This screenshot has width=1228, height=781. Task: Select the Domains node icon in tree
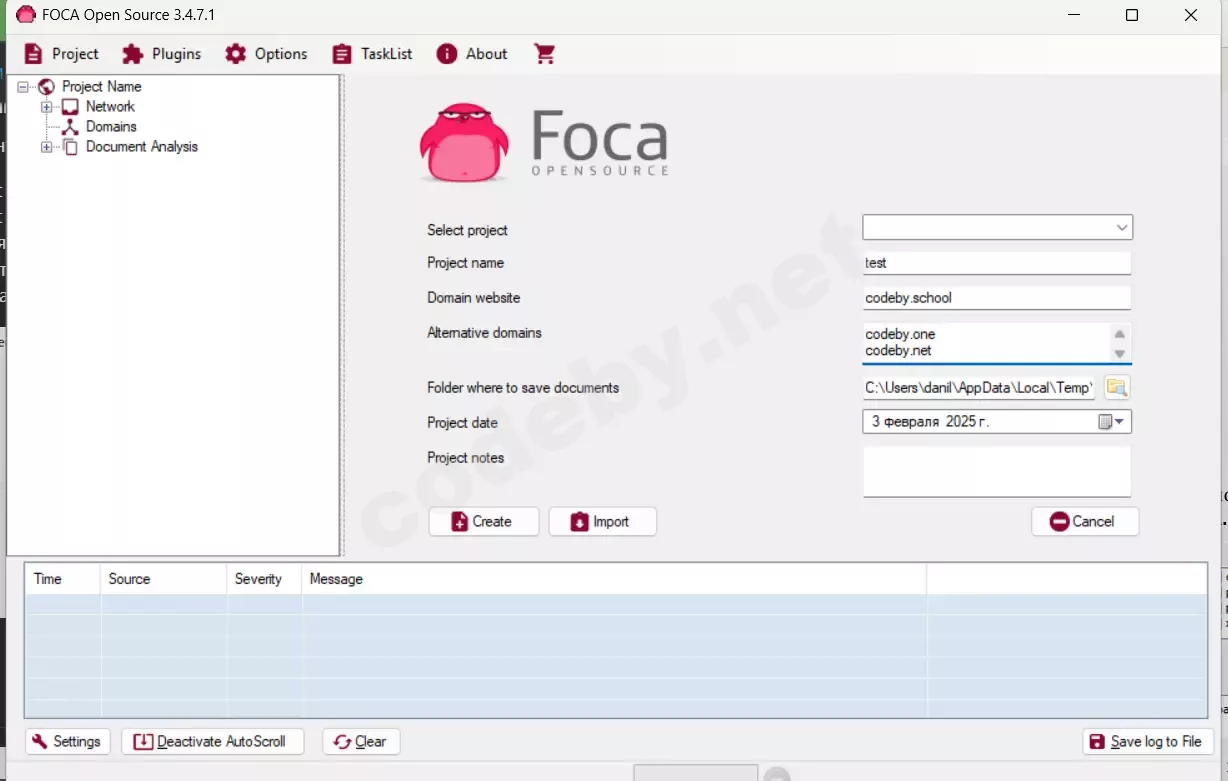pyautogui.click(x=70, y=127)
